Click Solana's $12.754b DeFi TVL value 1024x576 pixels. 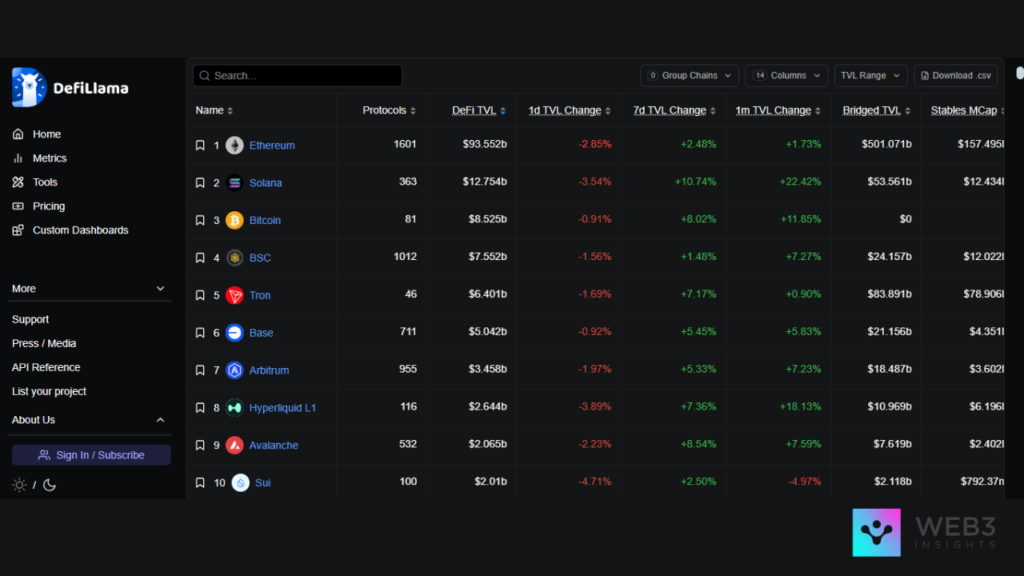pos(485,182)
